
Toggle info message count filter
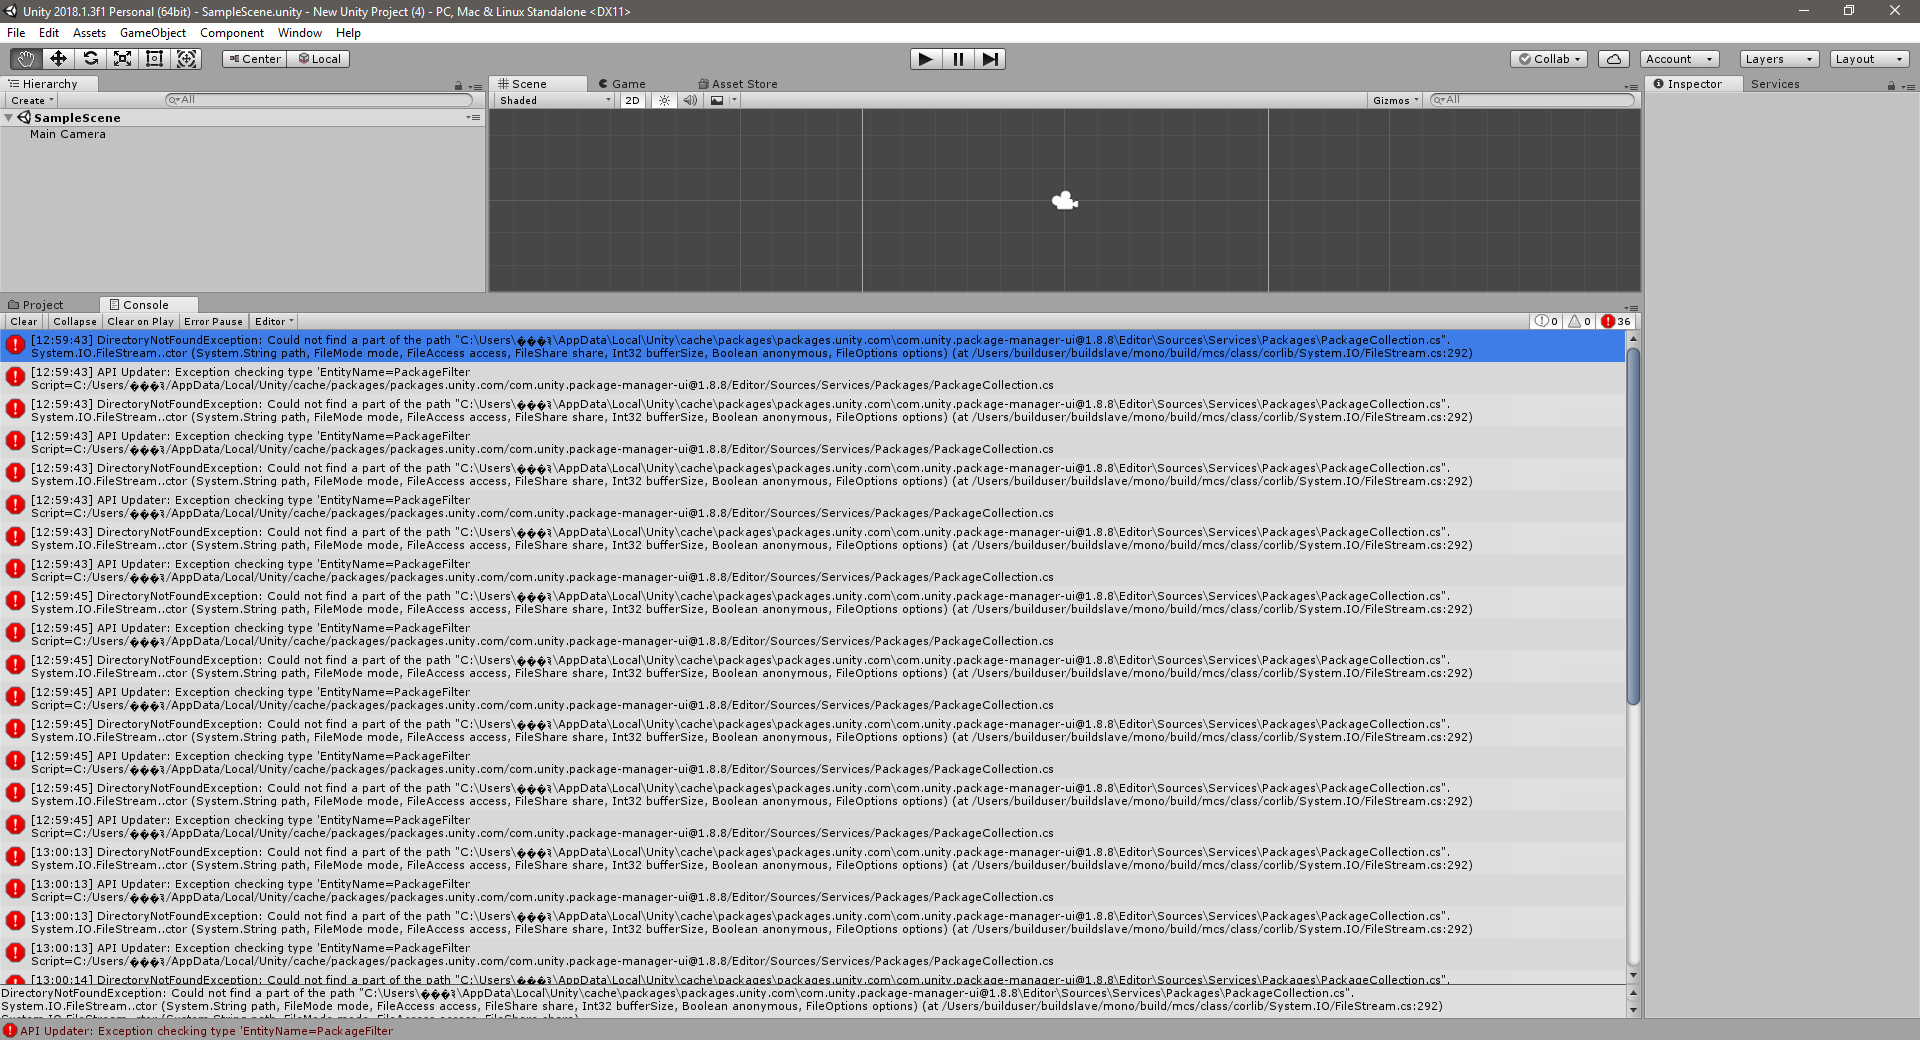tap(1547, 322)
